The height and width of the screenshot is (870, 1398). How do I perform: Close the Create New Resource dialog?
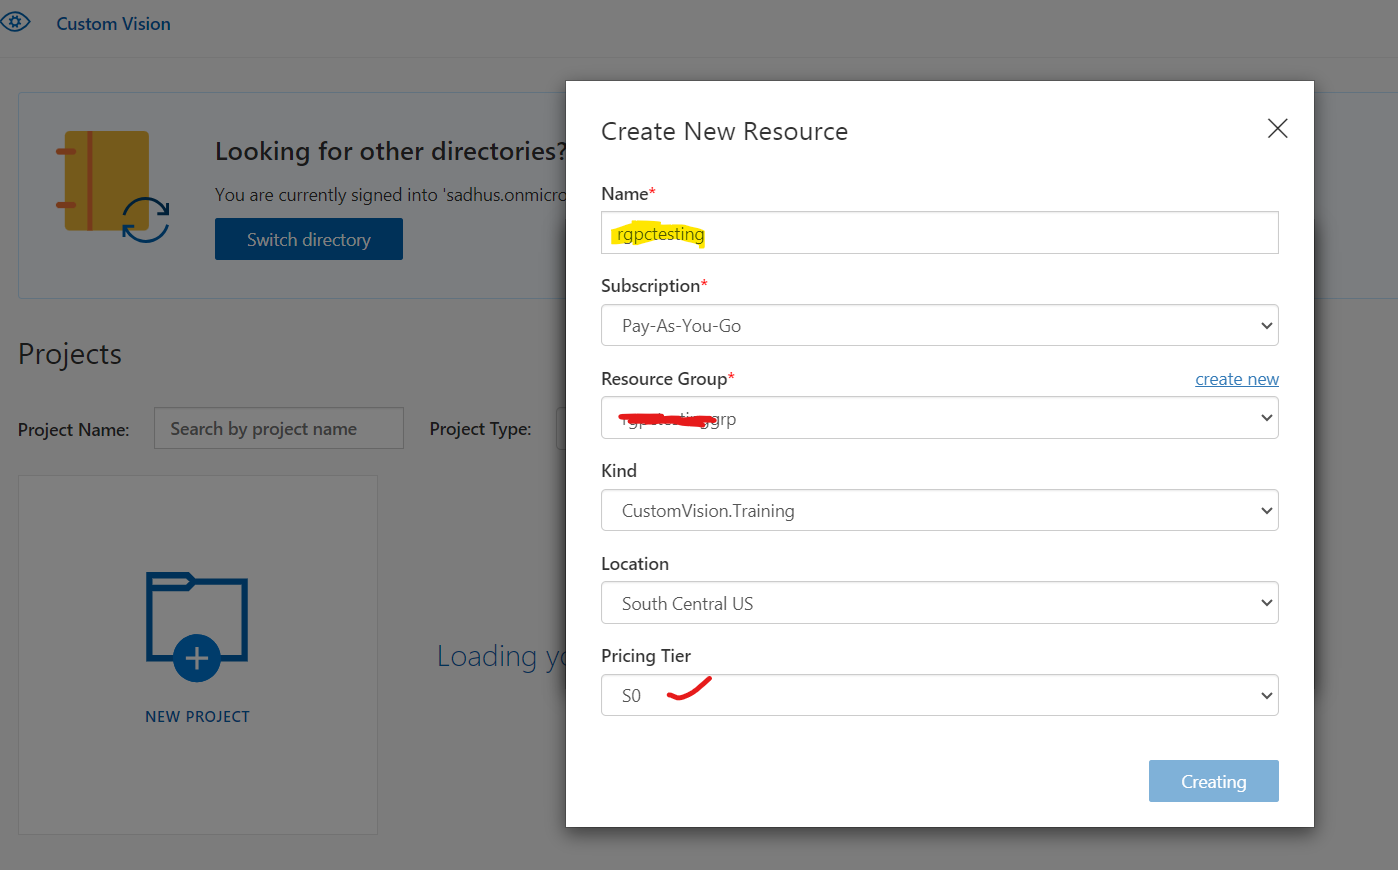tap(1277, 129)
